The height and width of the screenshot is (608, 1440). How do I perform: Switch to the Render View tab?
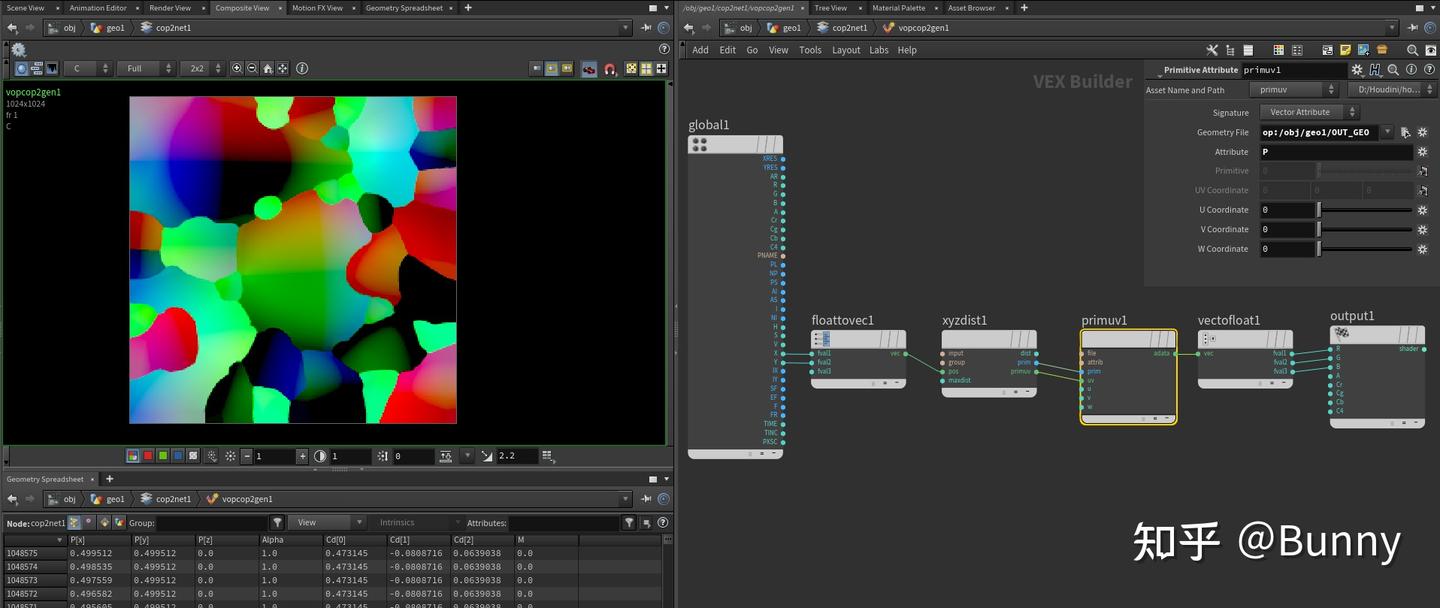coord(170,8)
